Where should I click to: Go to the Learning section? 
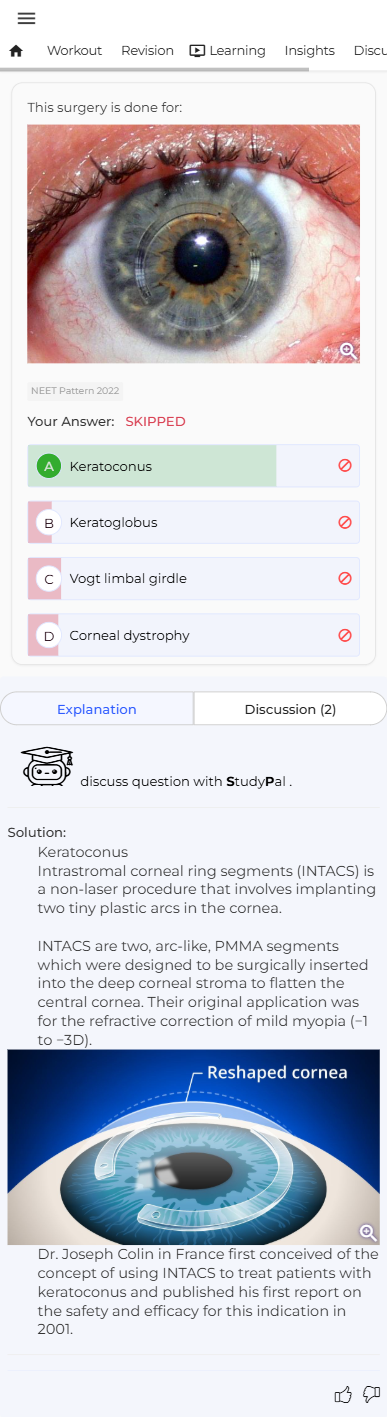pyautogui.click(x=227, y=51)
